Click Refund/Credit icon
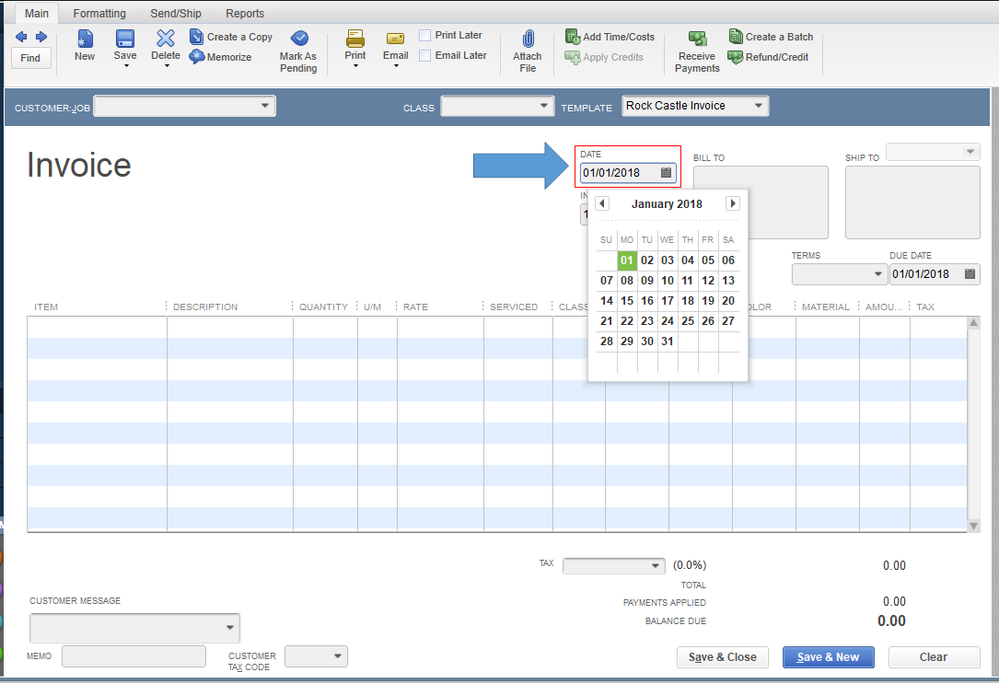This screenshot has width=999, height=683. pyautogui.click(x=736, y=57)
